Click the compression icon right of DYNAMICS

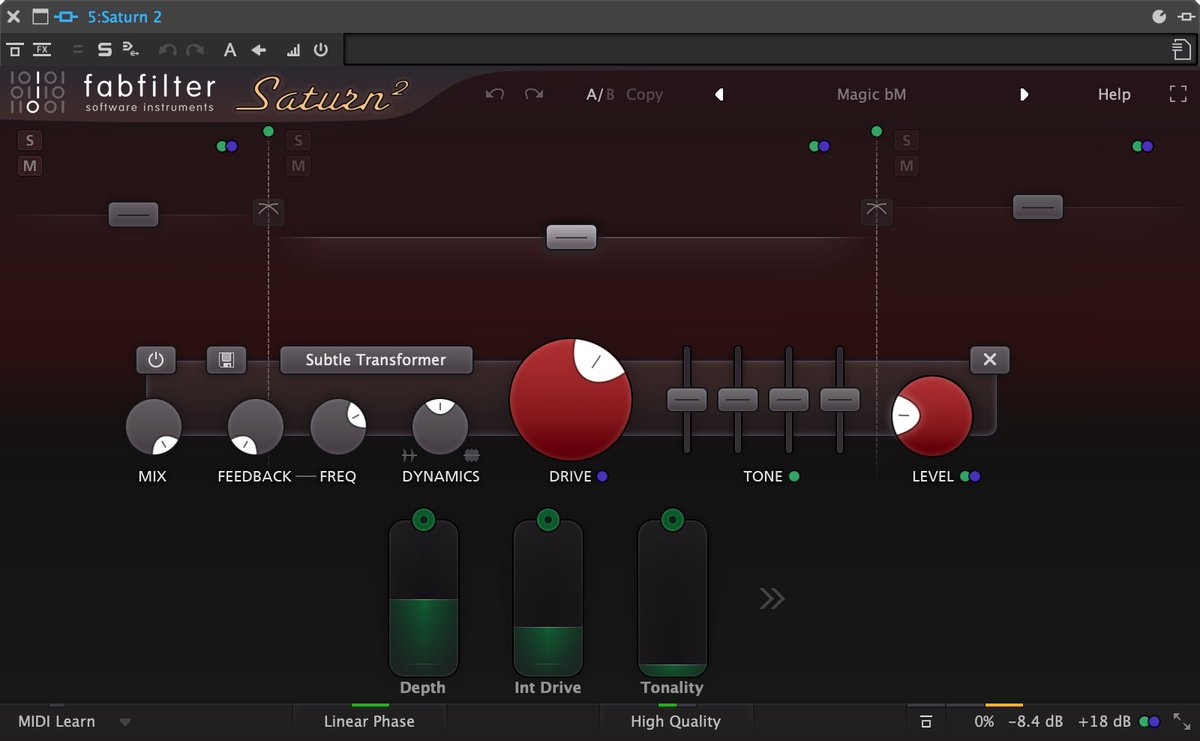click(x=472, y=456)
